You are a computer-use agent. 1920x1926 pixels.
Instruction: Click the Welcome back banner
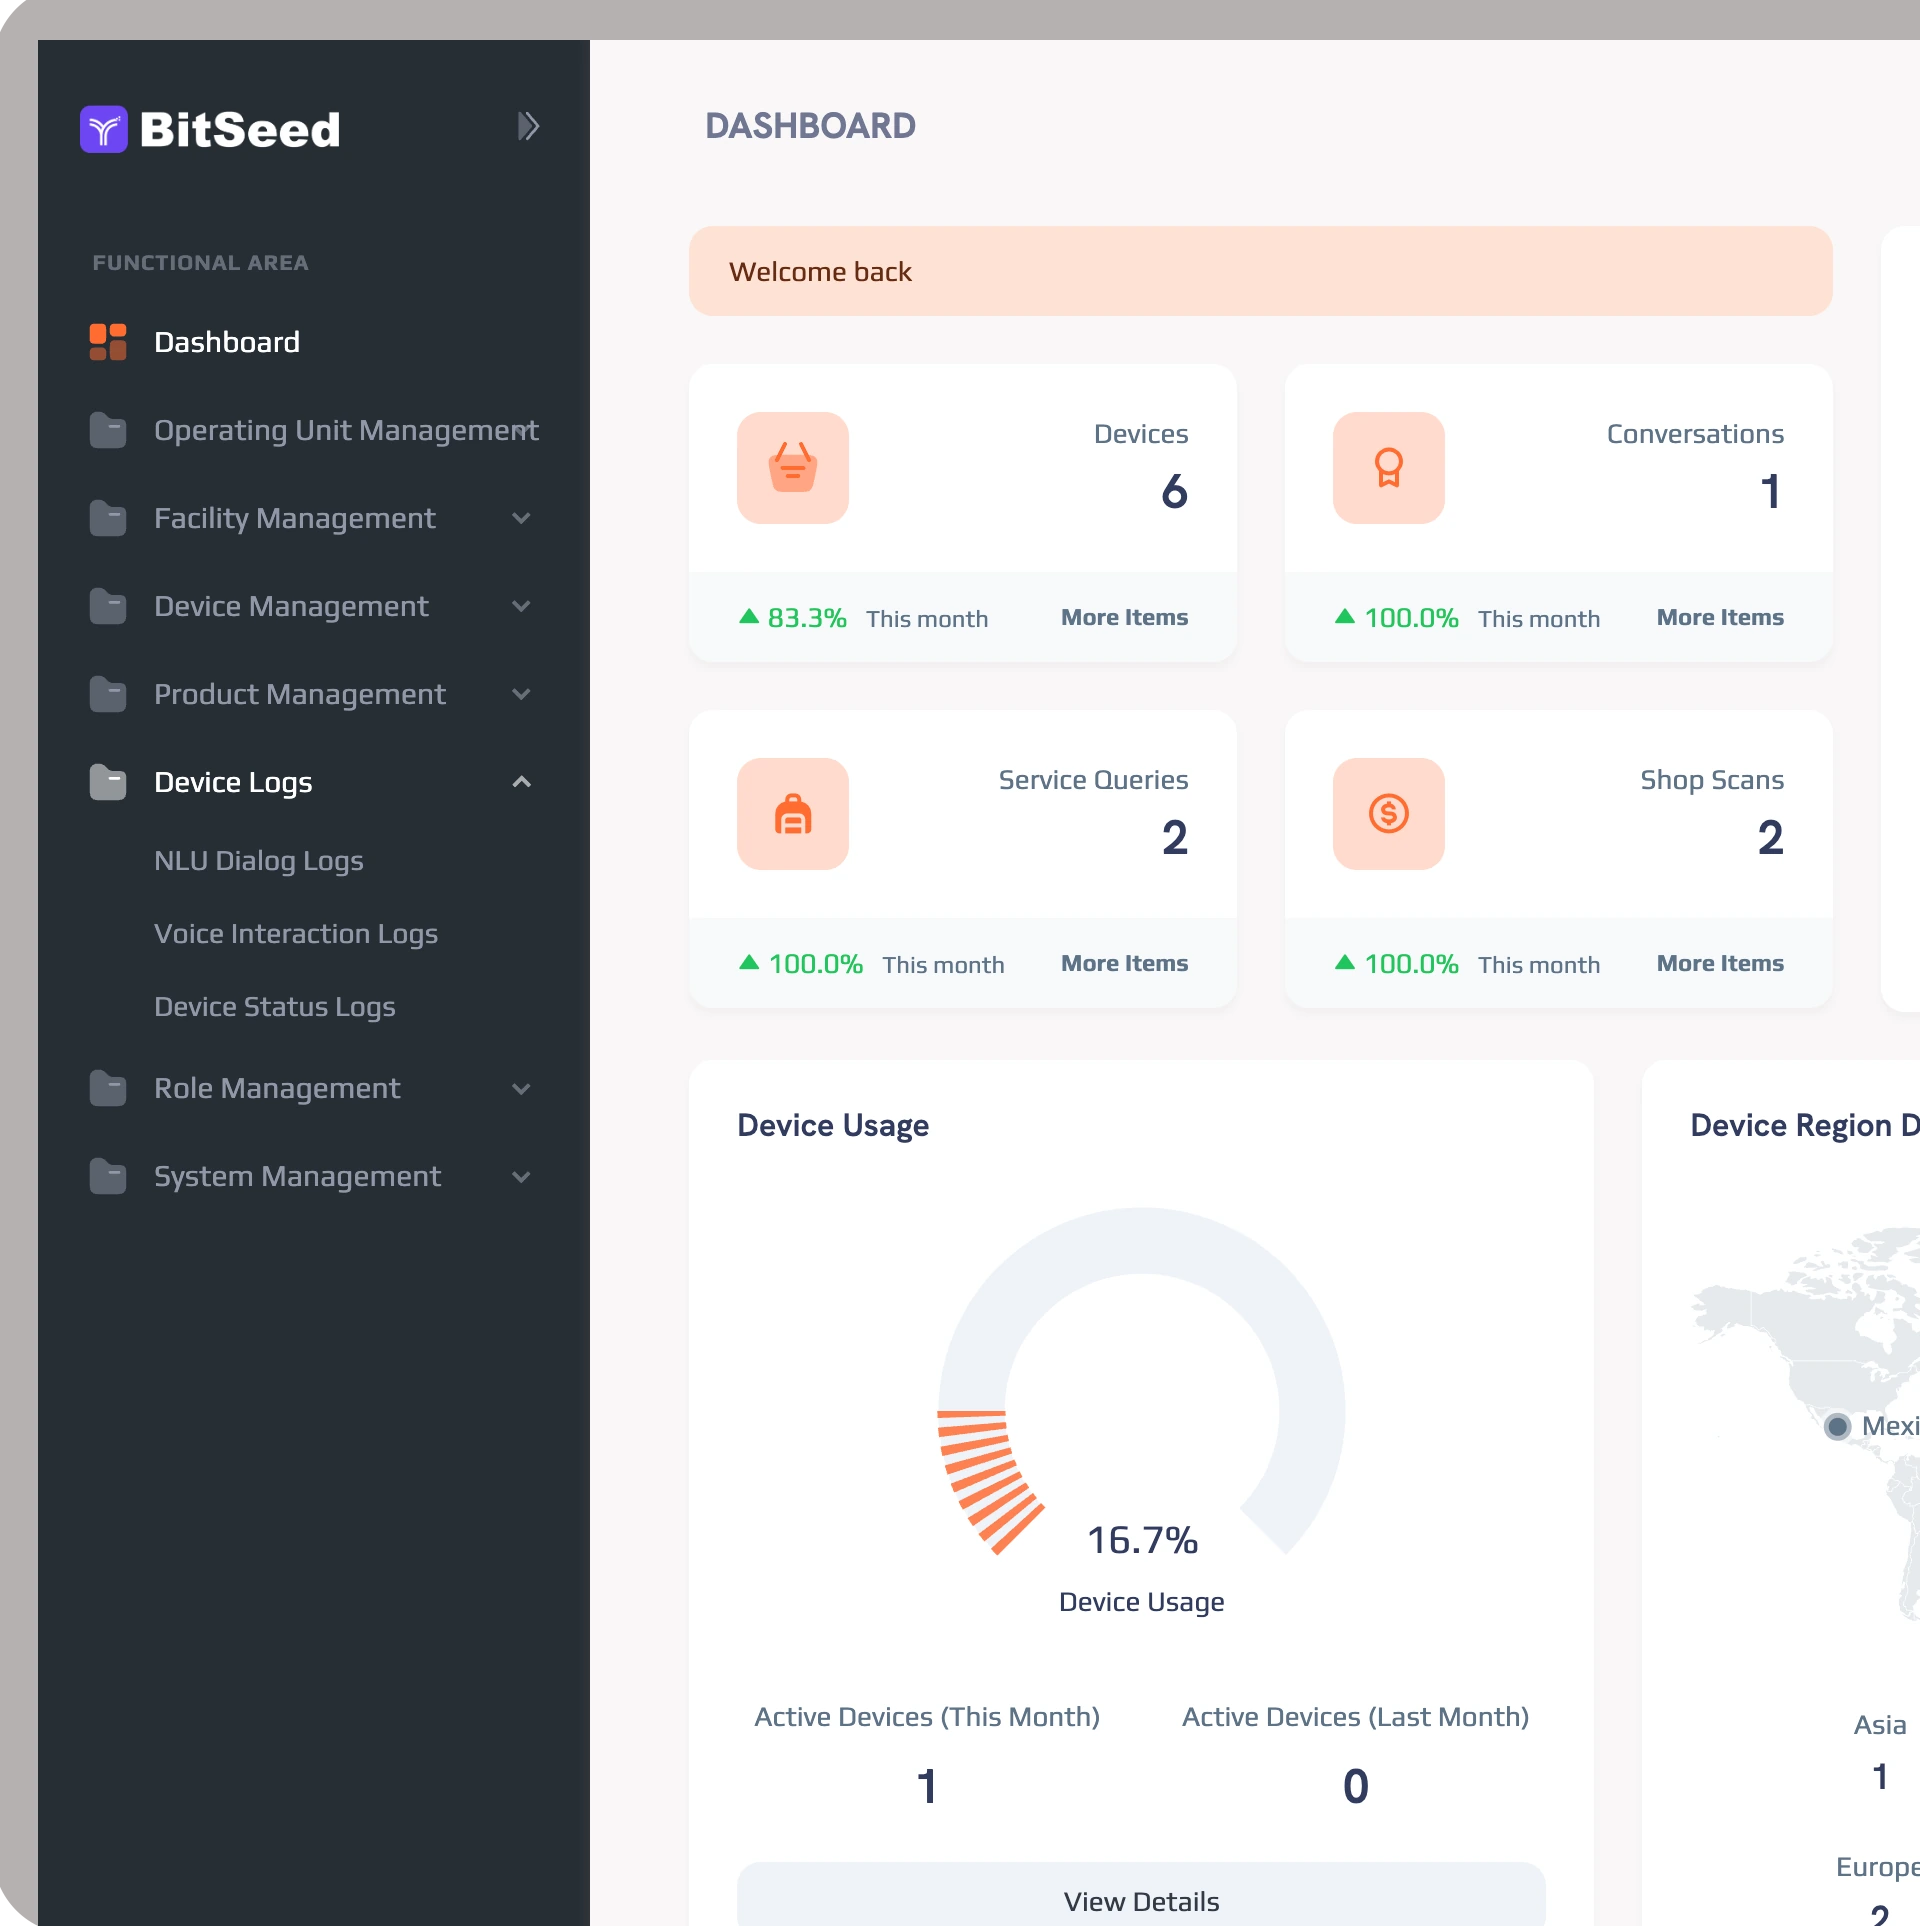pos(1260,271)
